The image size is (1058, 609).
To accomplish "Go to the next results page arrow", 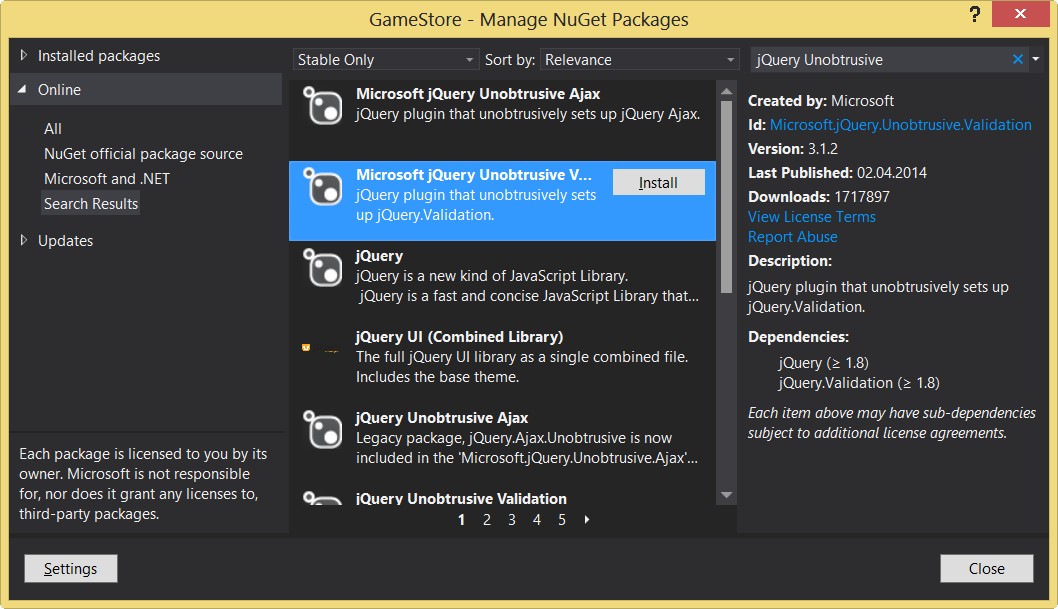I will pos(586,519).
